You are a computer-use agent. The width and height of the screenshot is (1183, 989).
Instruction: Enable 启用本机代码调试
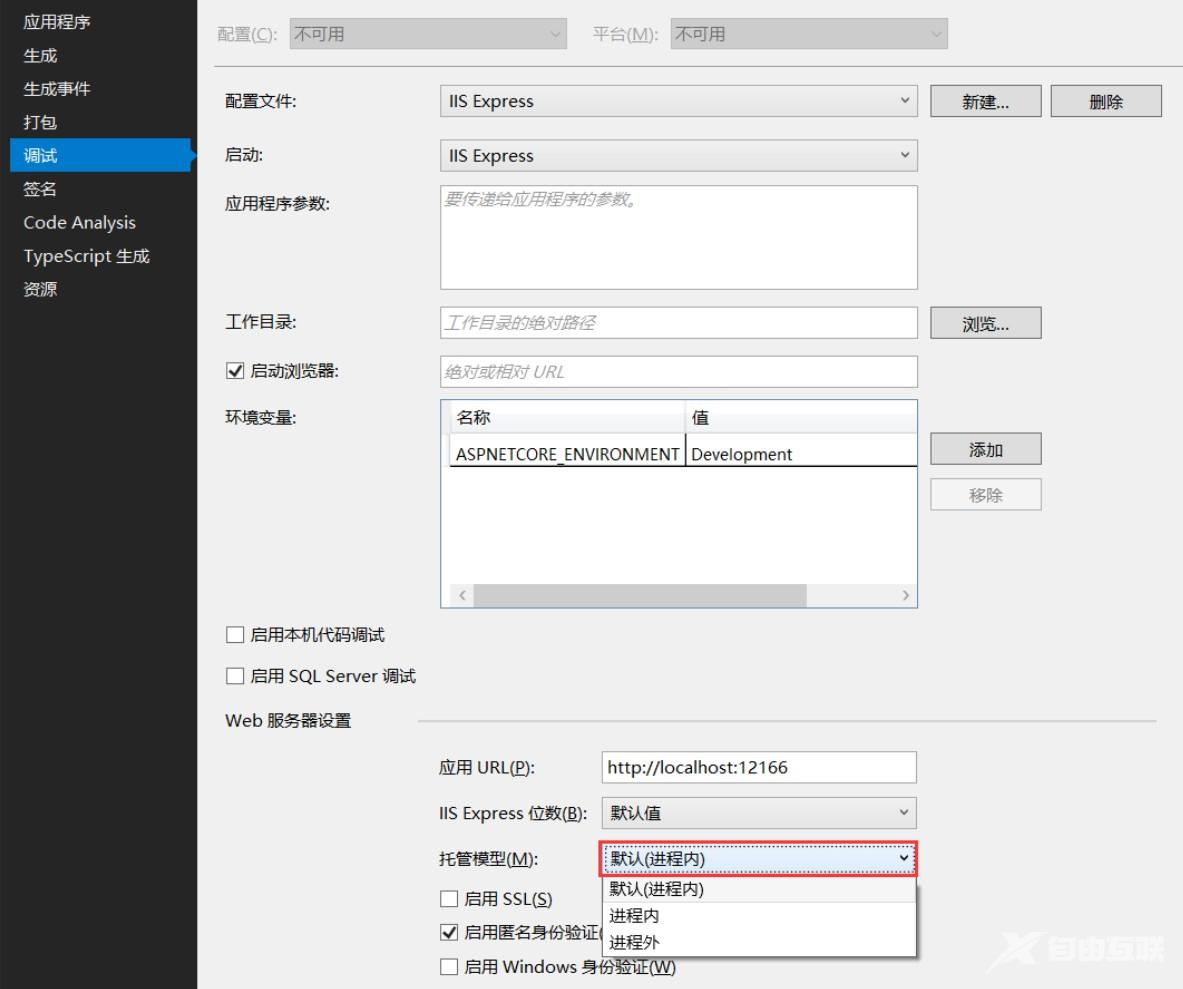coord(235,633)
